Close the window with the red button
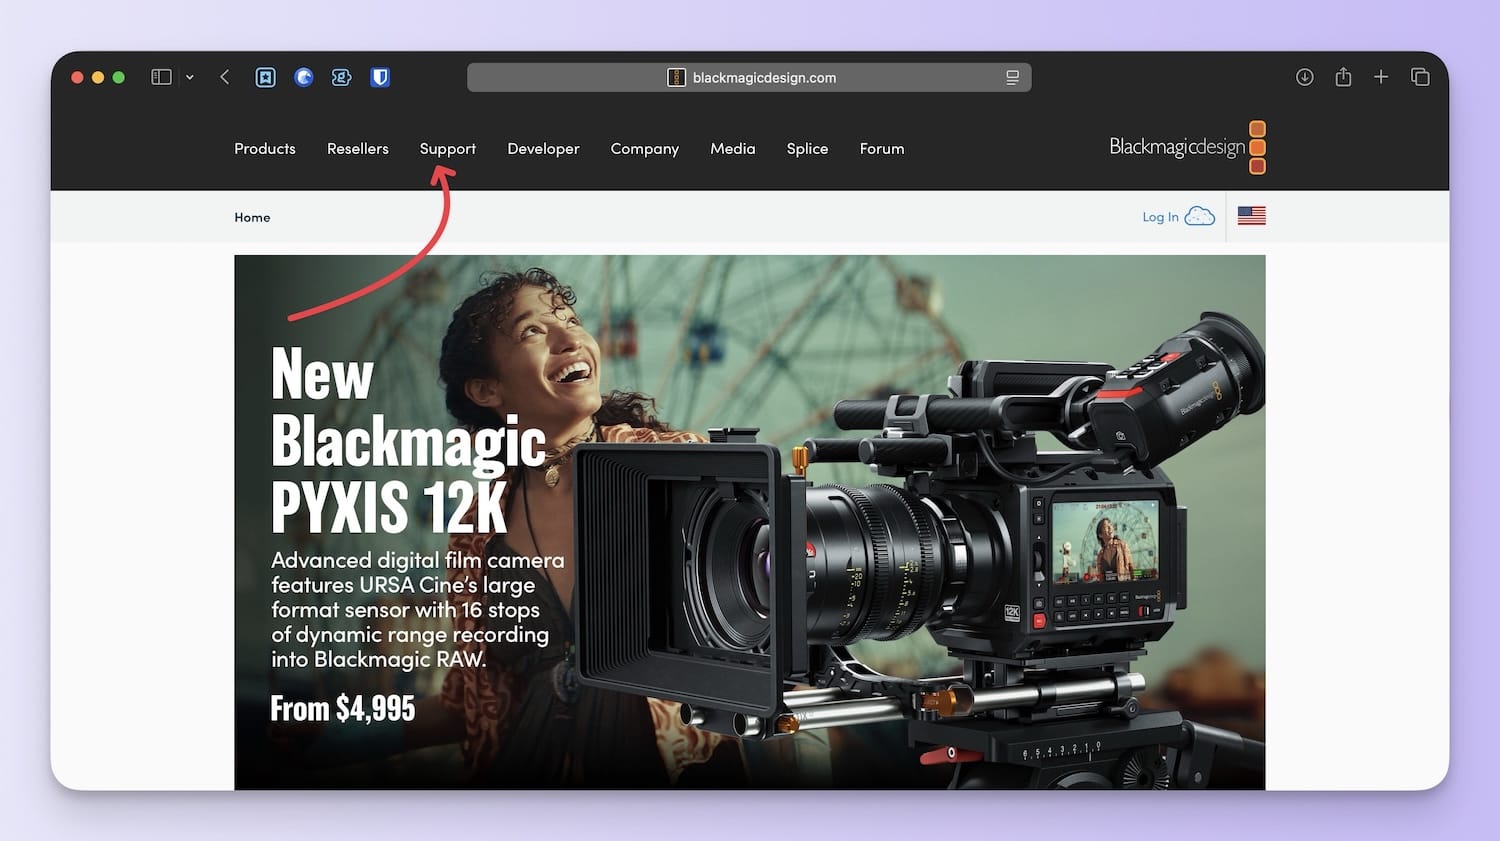 (x=77, y=77)
